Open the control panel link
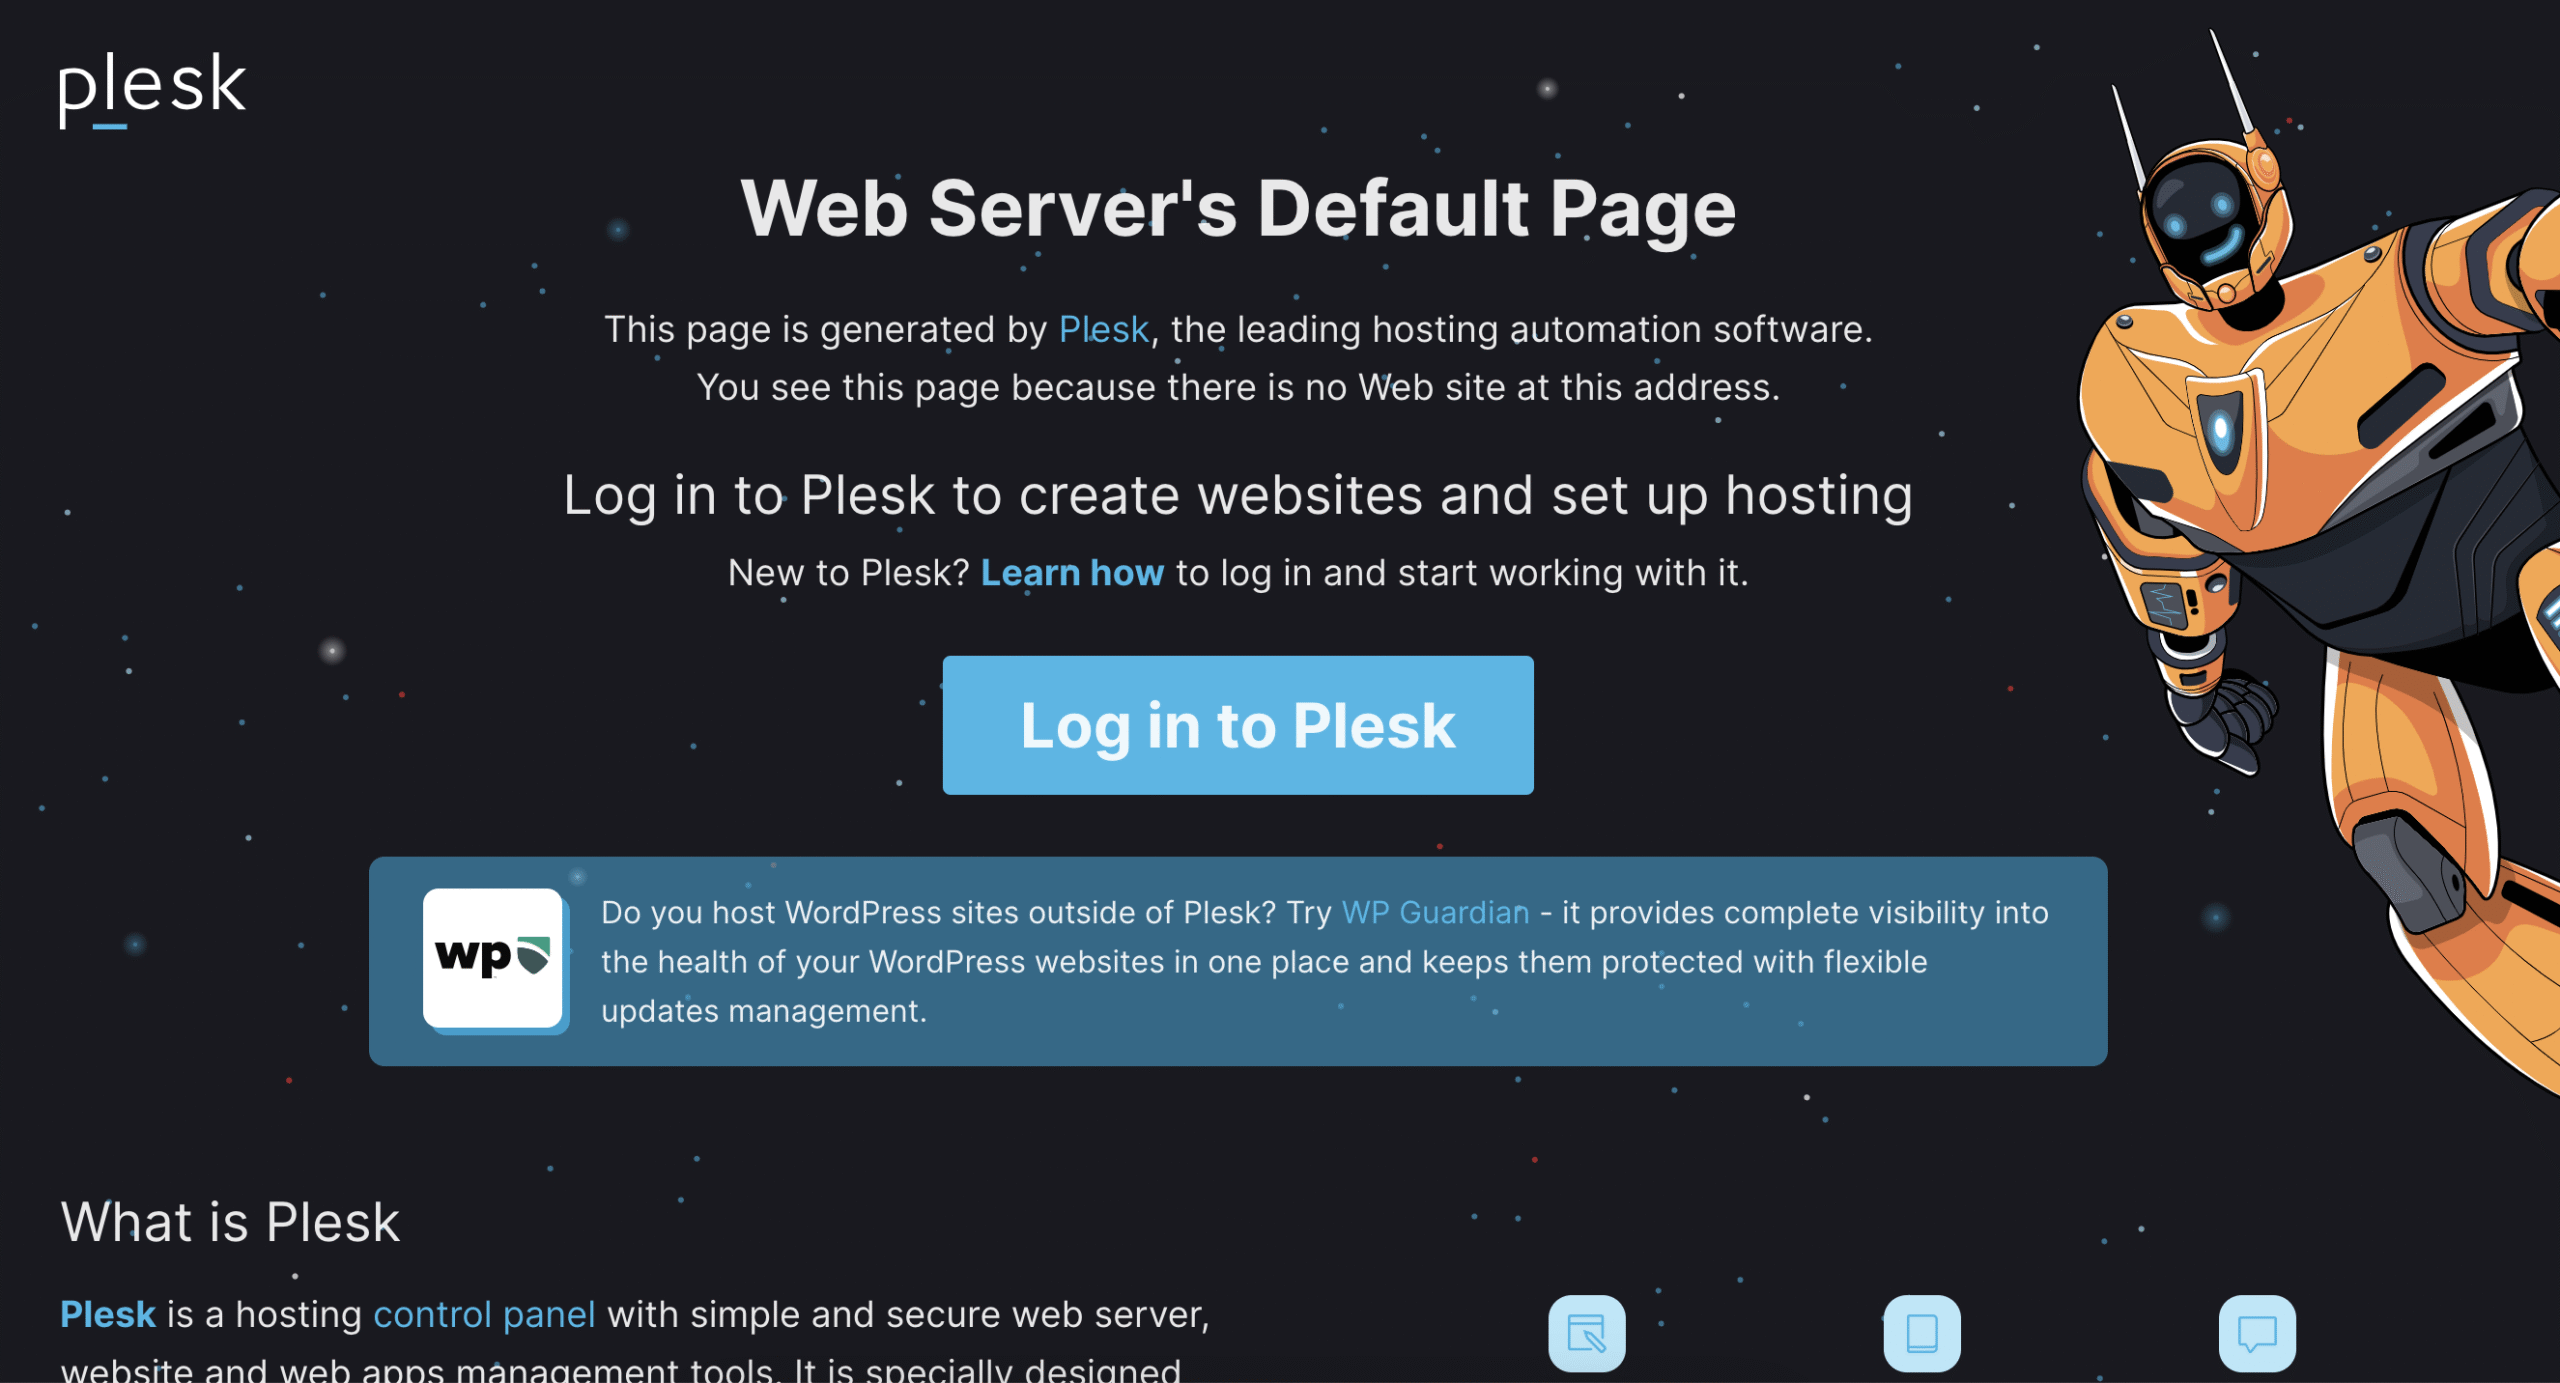Screen dimensions: 2560x1383 pyautogui.click(x=484, y=1314)
